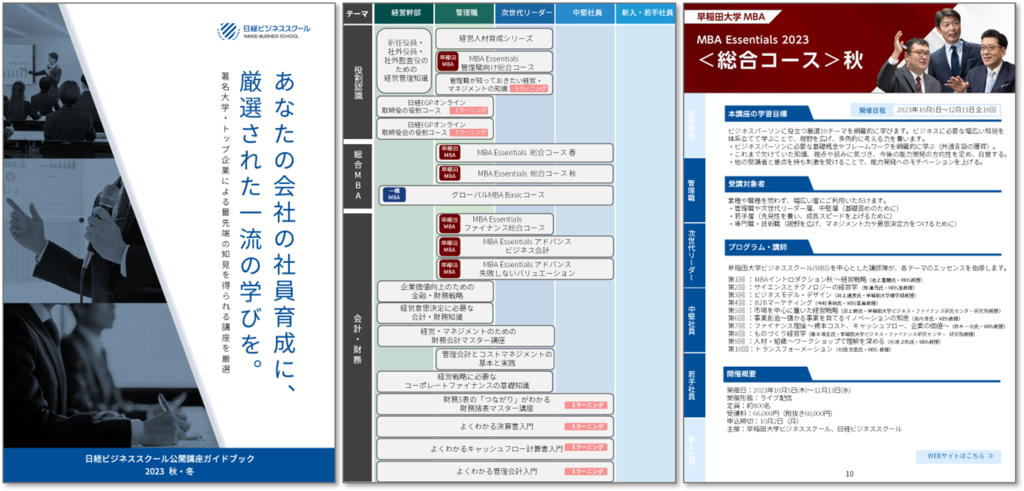This screenshot has height=491, width=1024.
Task: Open MBA Essentials 総合コース 秋 box
Action: [x=524, y=174]
